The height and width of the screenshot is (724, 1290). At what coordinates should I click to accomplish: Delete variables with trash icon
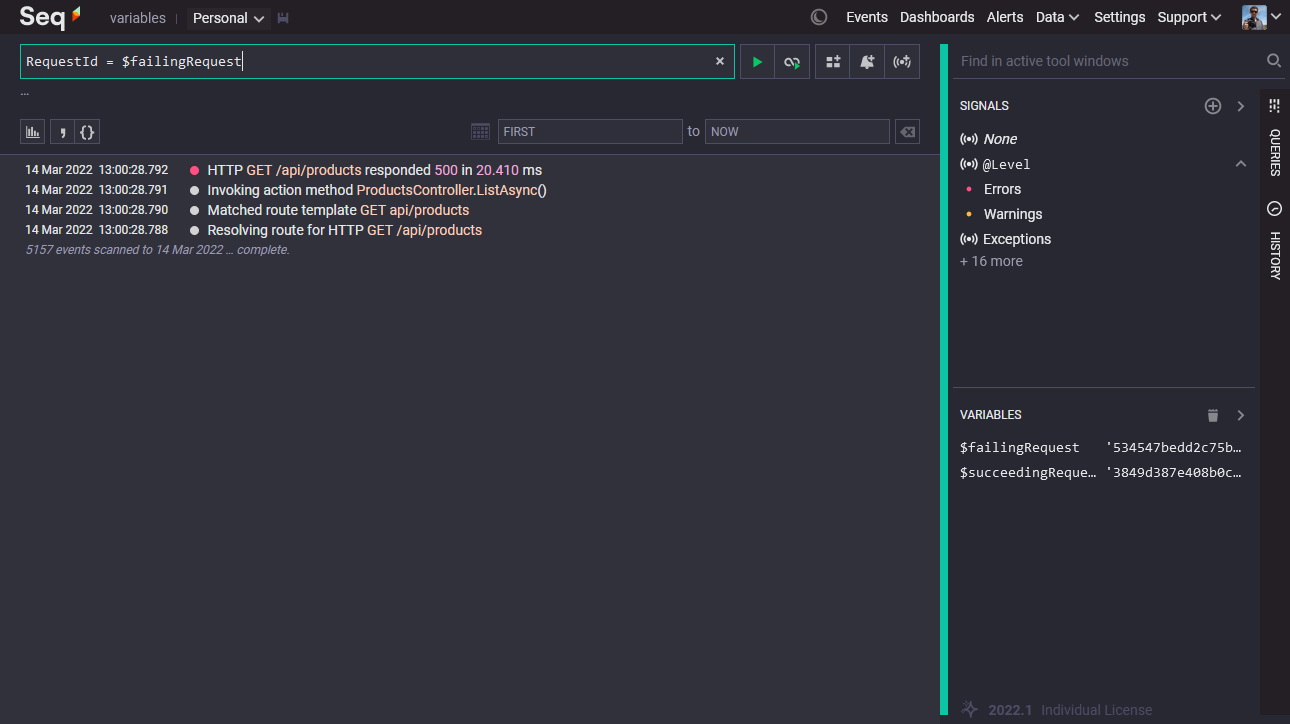[x=1213, y=415]
